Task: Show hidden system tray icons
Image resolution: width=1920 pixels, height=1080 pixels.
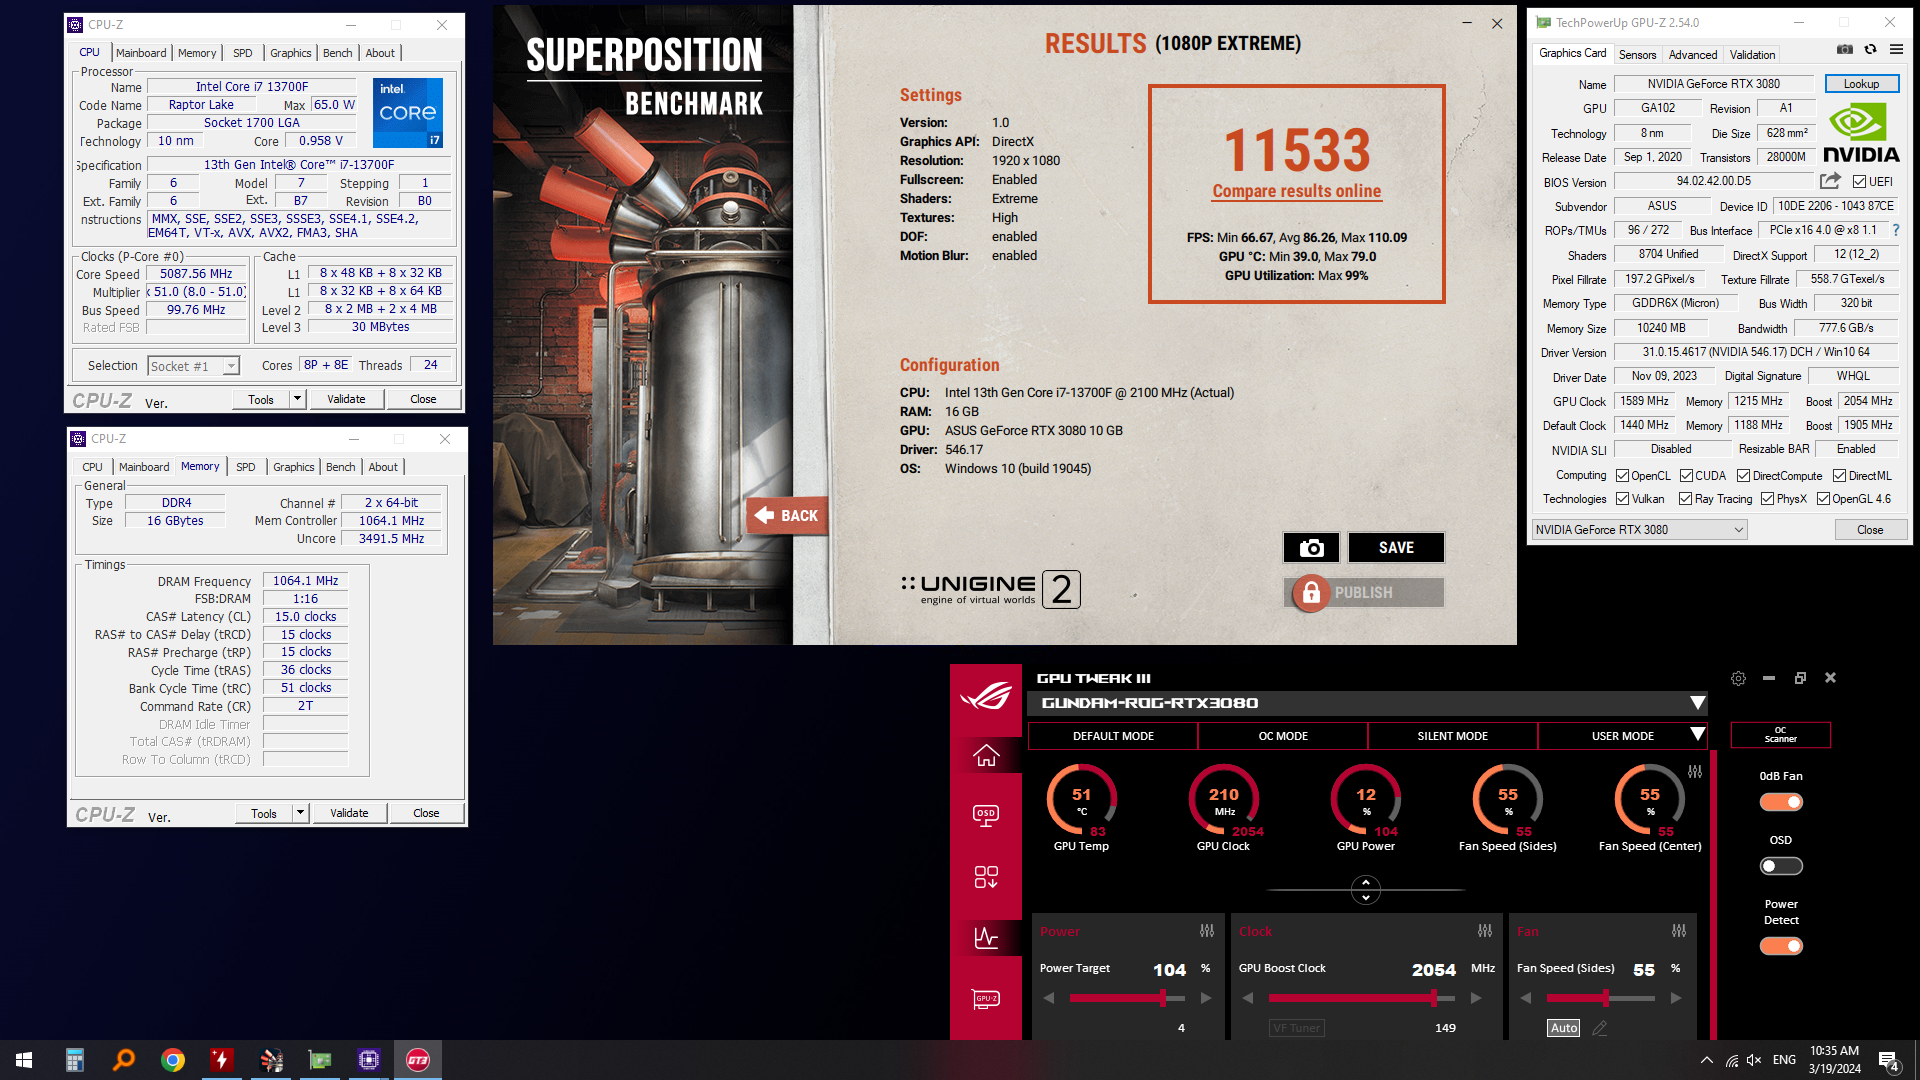Action: pyautogui.click(x=1706, y=1060)
